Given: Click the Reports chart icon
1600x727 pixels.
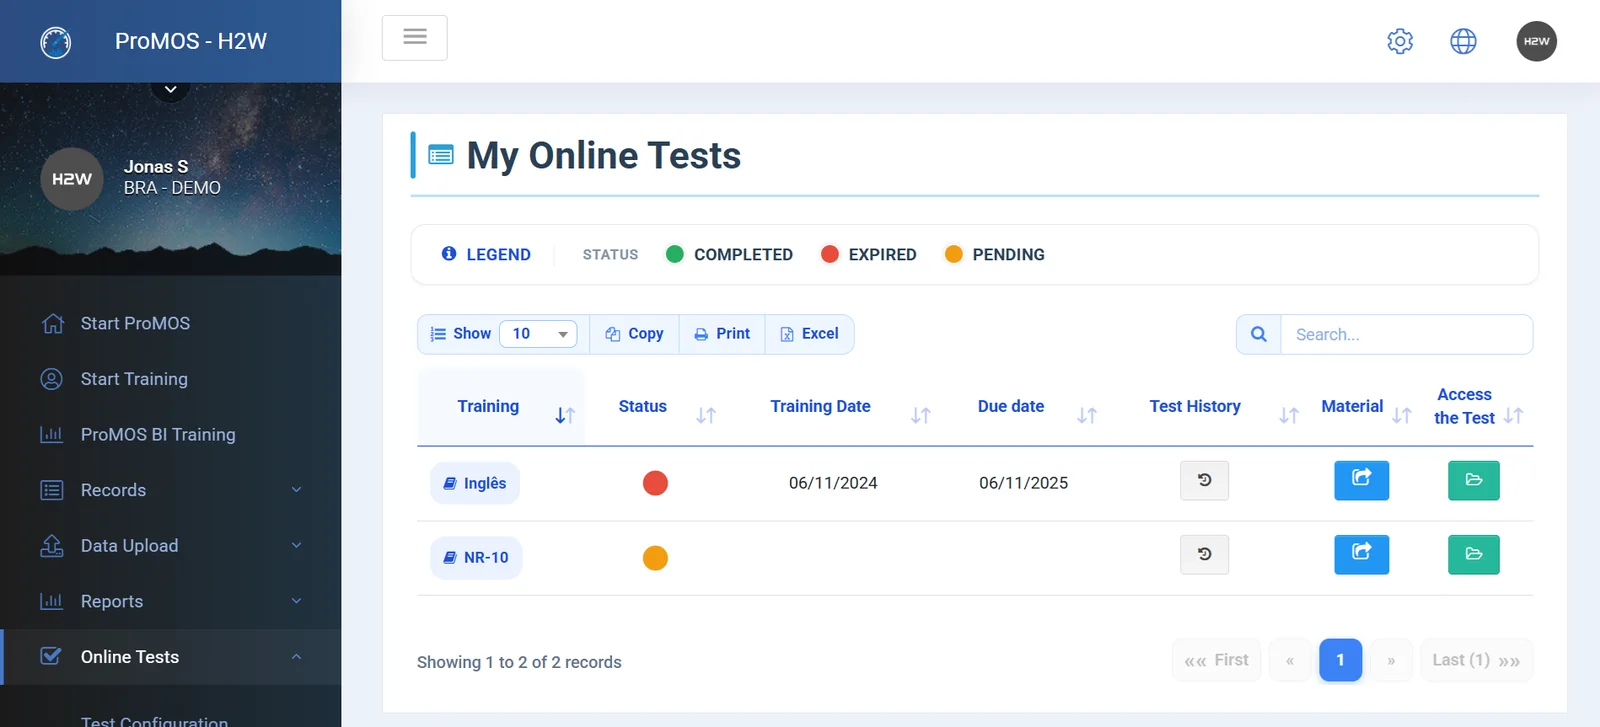Looking at the screenshot, I should point(51,601).
